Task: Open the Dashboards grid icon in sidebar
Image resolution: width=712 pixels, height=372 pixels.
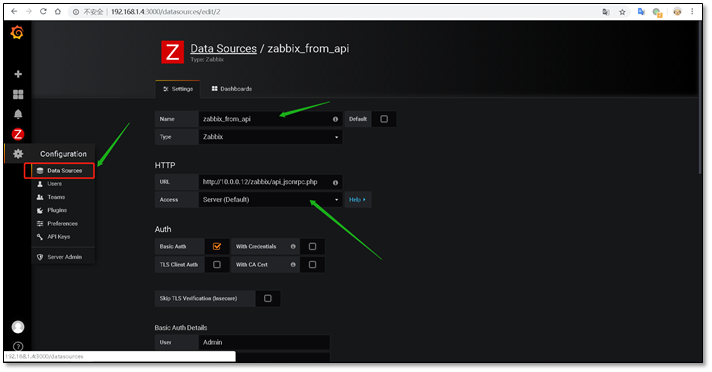Action: pos(18,94)
